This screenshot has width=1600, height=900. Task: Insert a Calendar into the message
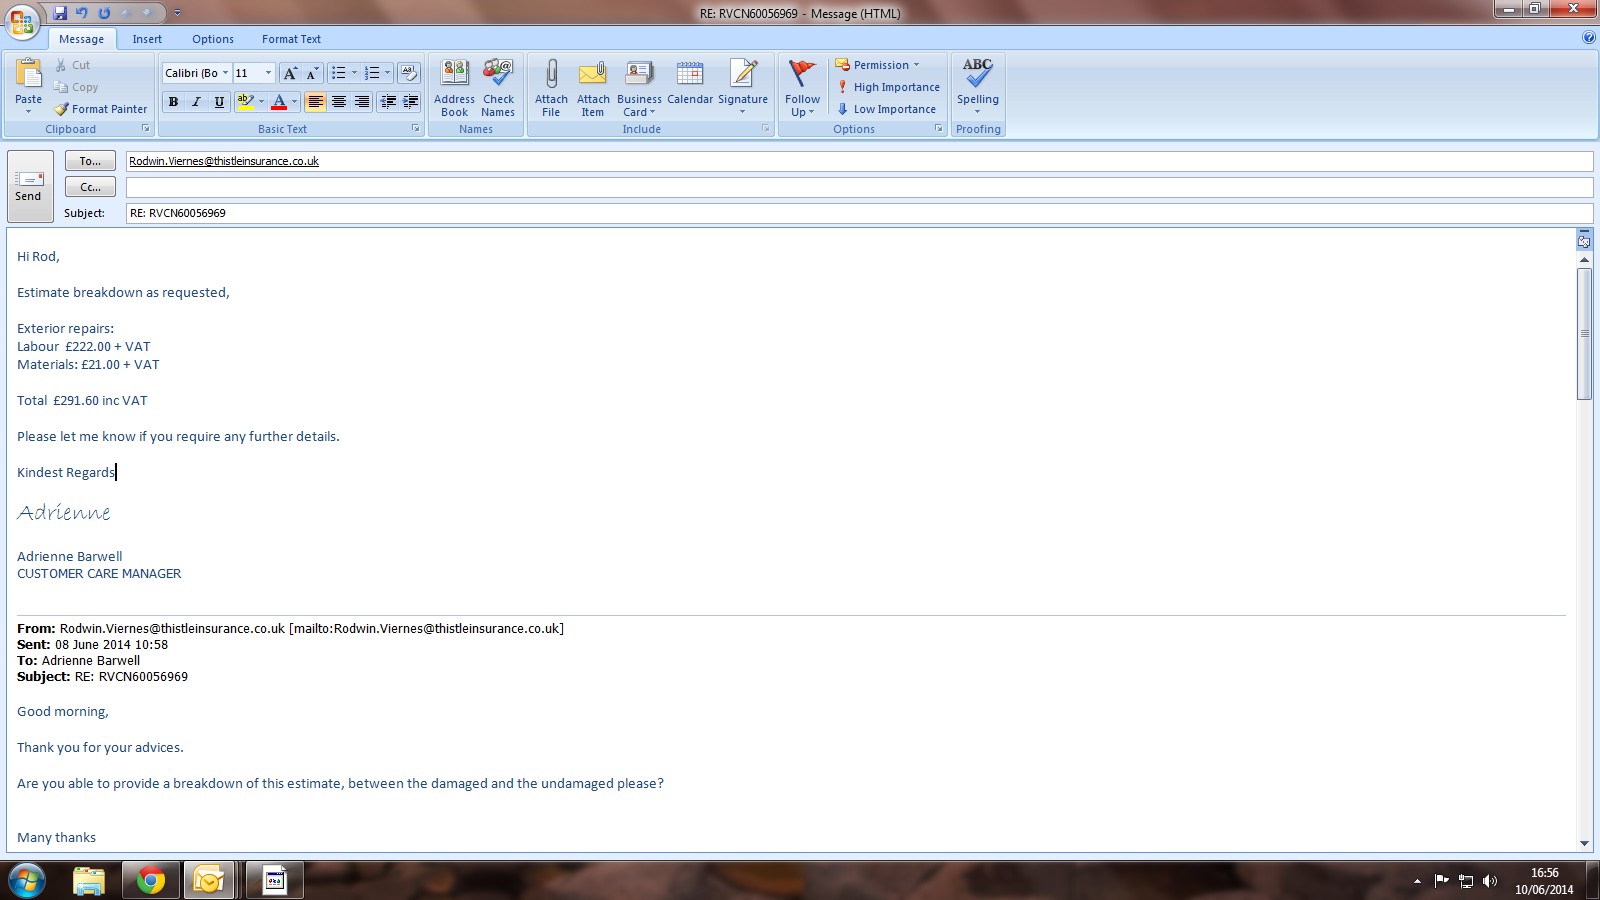tap(690, 75)
